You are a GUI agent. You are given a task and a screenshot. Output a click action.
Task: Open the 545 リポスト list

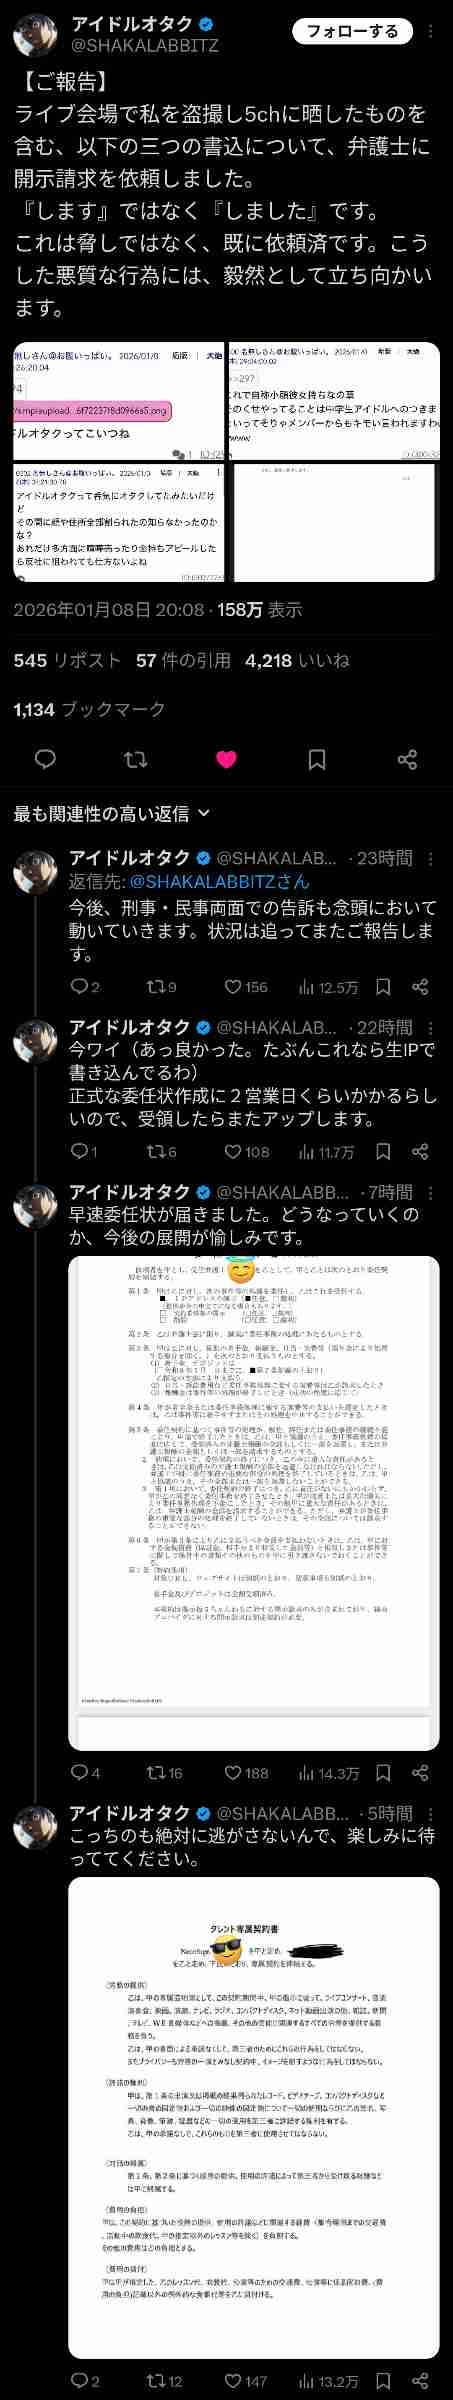pyautogui.click(x=67, y=660)
